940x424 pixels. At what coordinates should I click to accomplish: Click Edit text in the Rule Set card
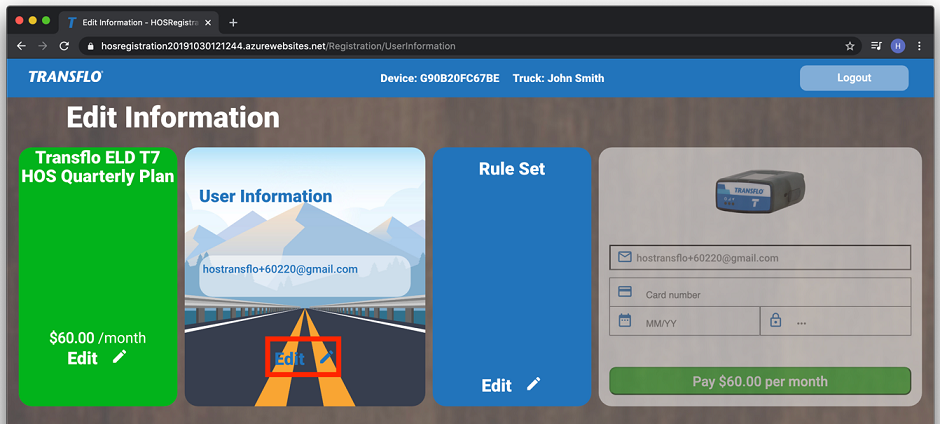tap(497, 386)
